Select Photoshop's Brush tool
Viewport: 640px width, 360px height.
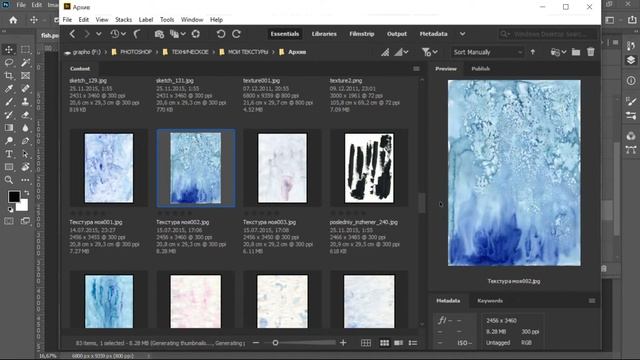(x=9, y=102)
